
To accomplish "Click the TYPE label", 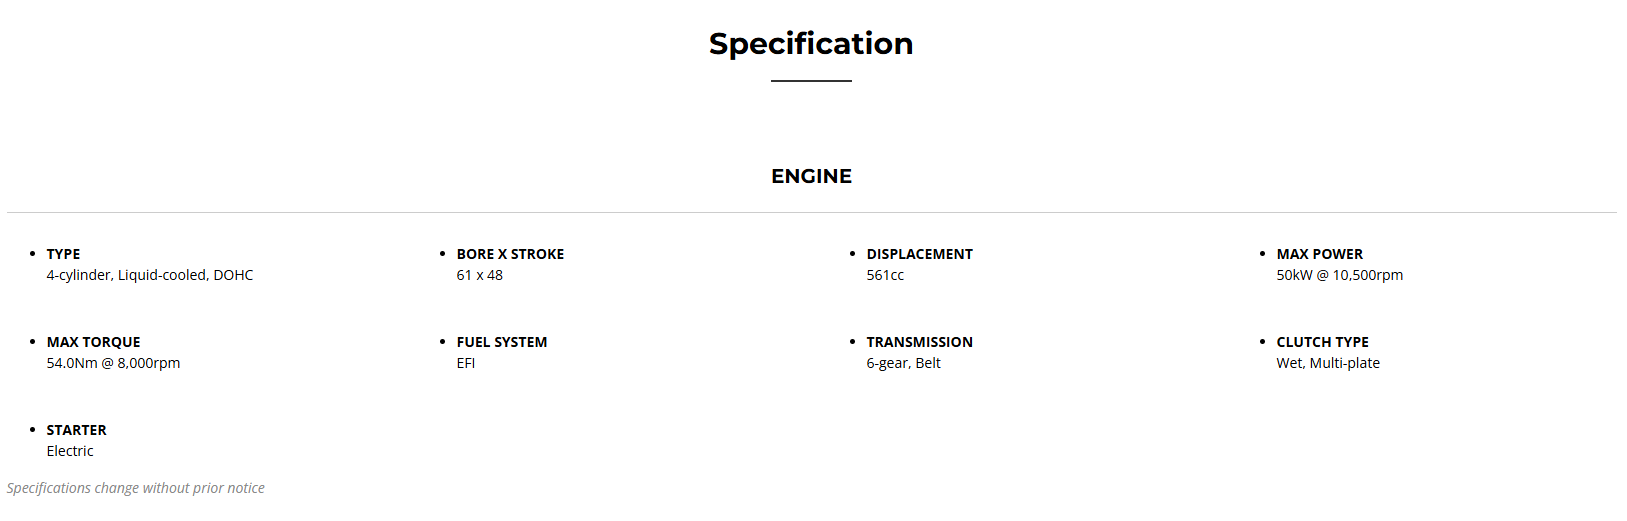I will (x=63, y=254).
